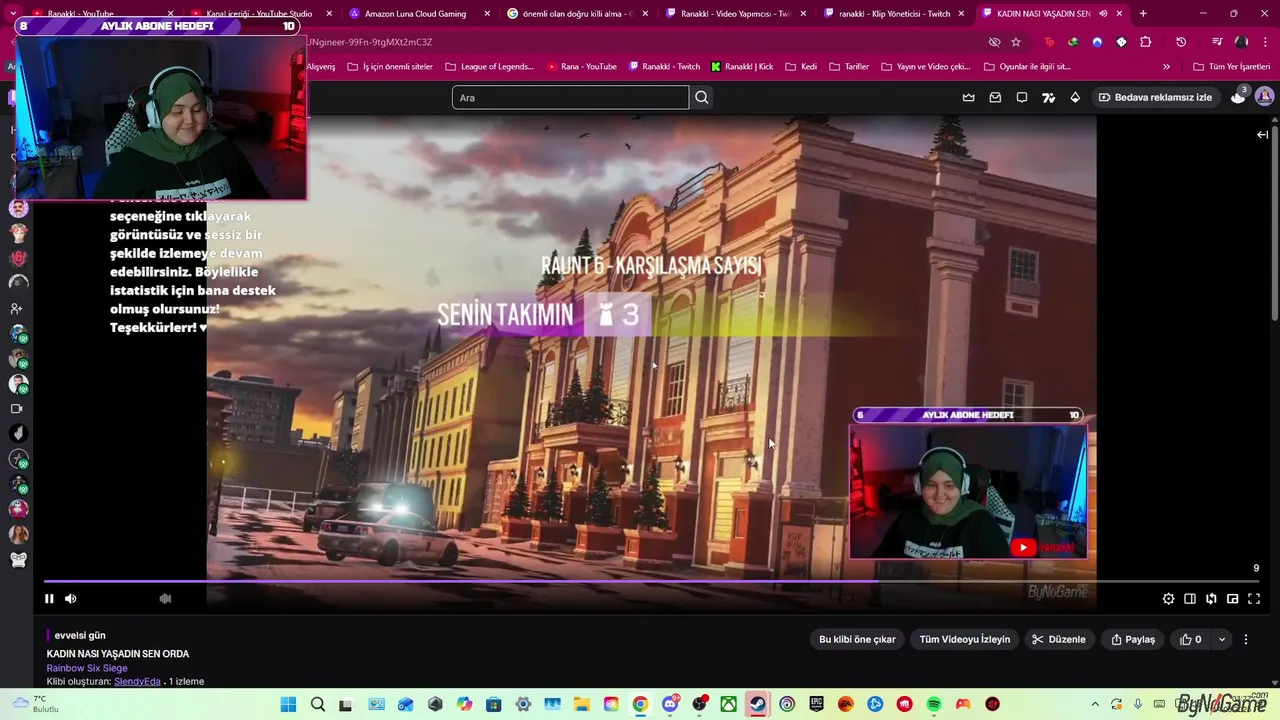Image resolution: width=1280 pixels, height=720 pixels.
Task: Click the clip seek progress bar
Action: point(653,581)
